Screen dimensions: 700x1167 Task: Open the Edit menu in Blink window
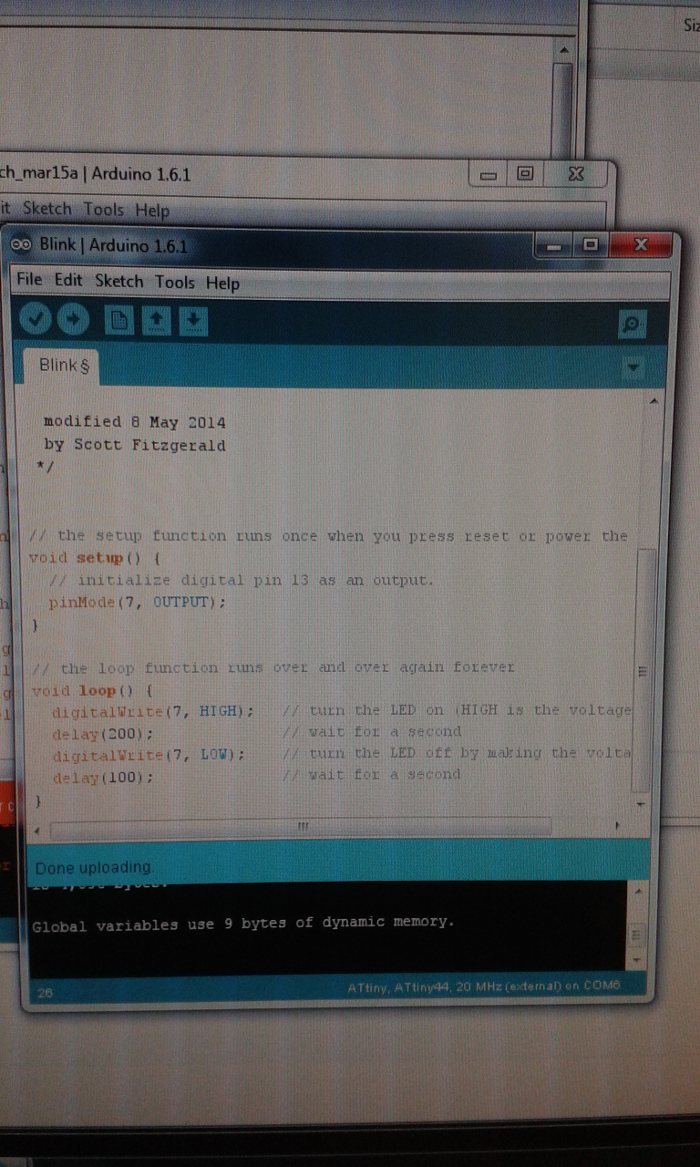68,281
